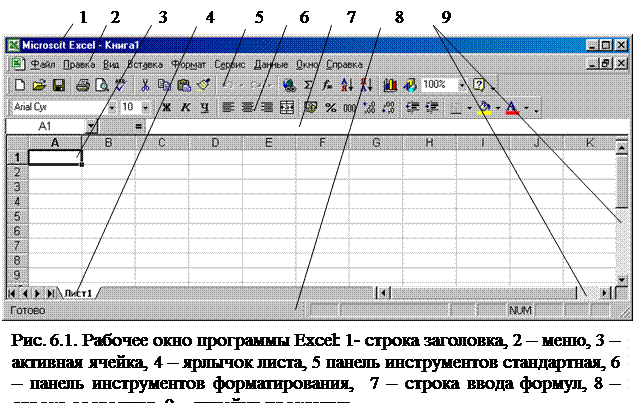Undo the last action
The width and height of the screenshot is (633, 410).
click(x=228, y=85)
